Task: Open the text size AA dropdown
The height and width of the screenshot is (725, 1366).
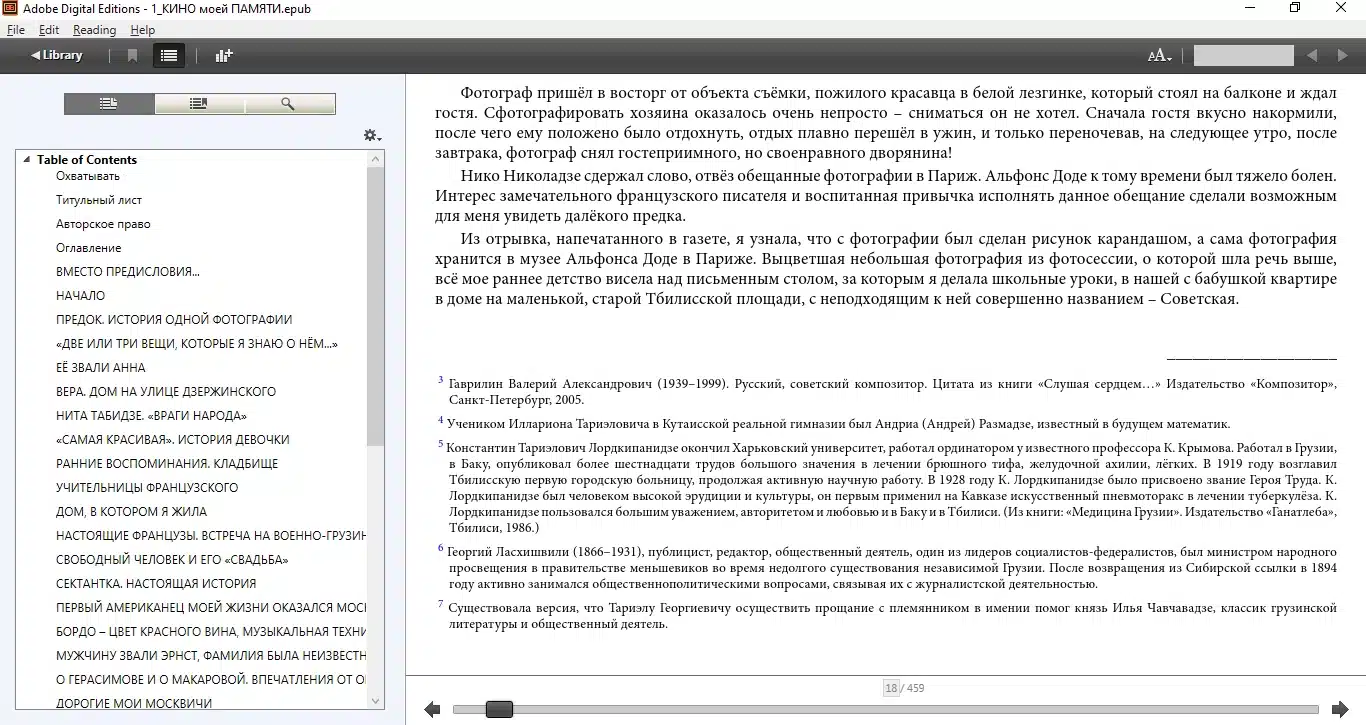Action: click(x=1160, y=56)
